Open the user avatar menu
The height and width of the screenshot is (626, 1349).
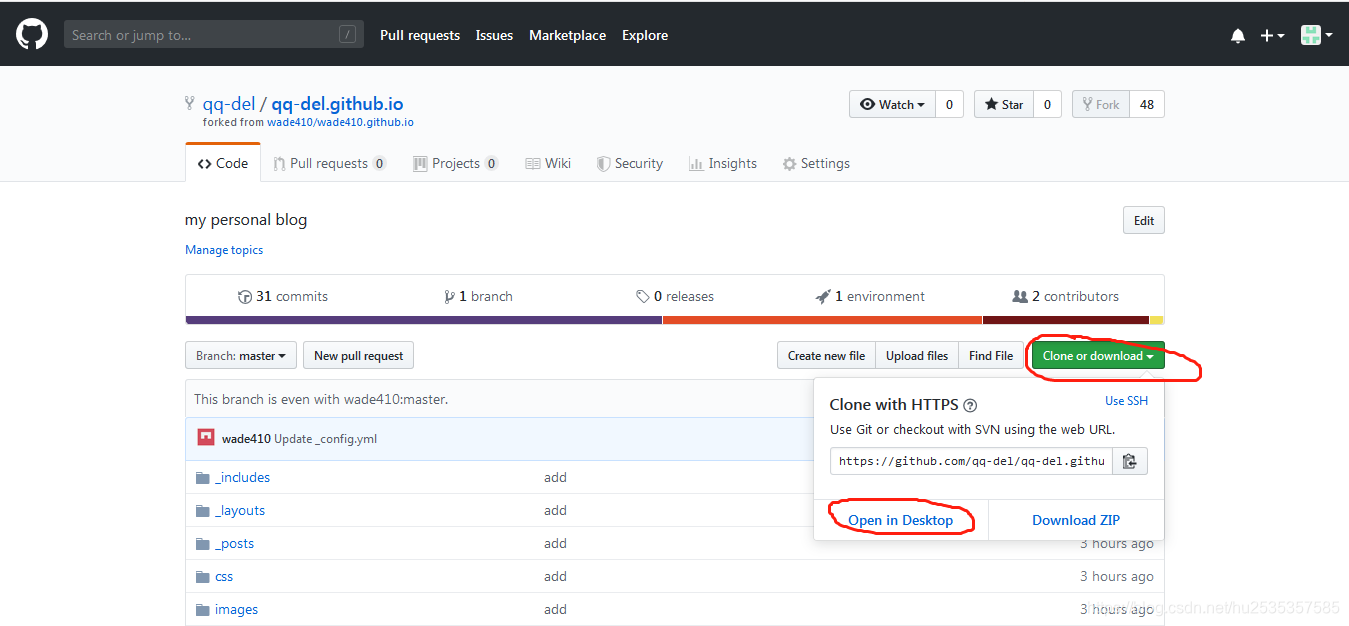[1317, 35]
